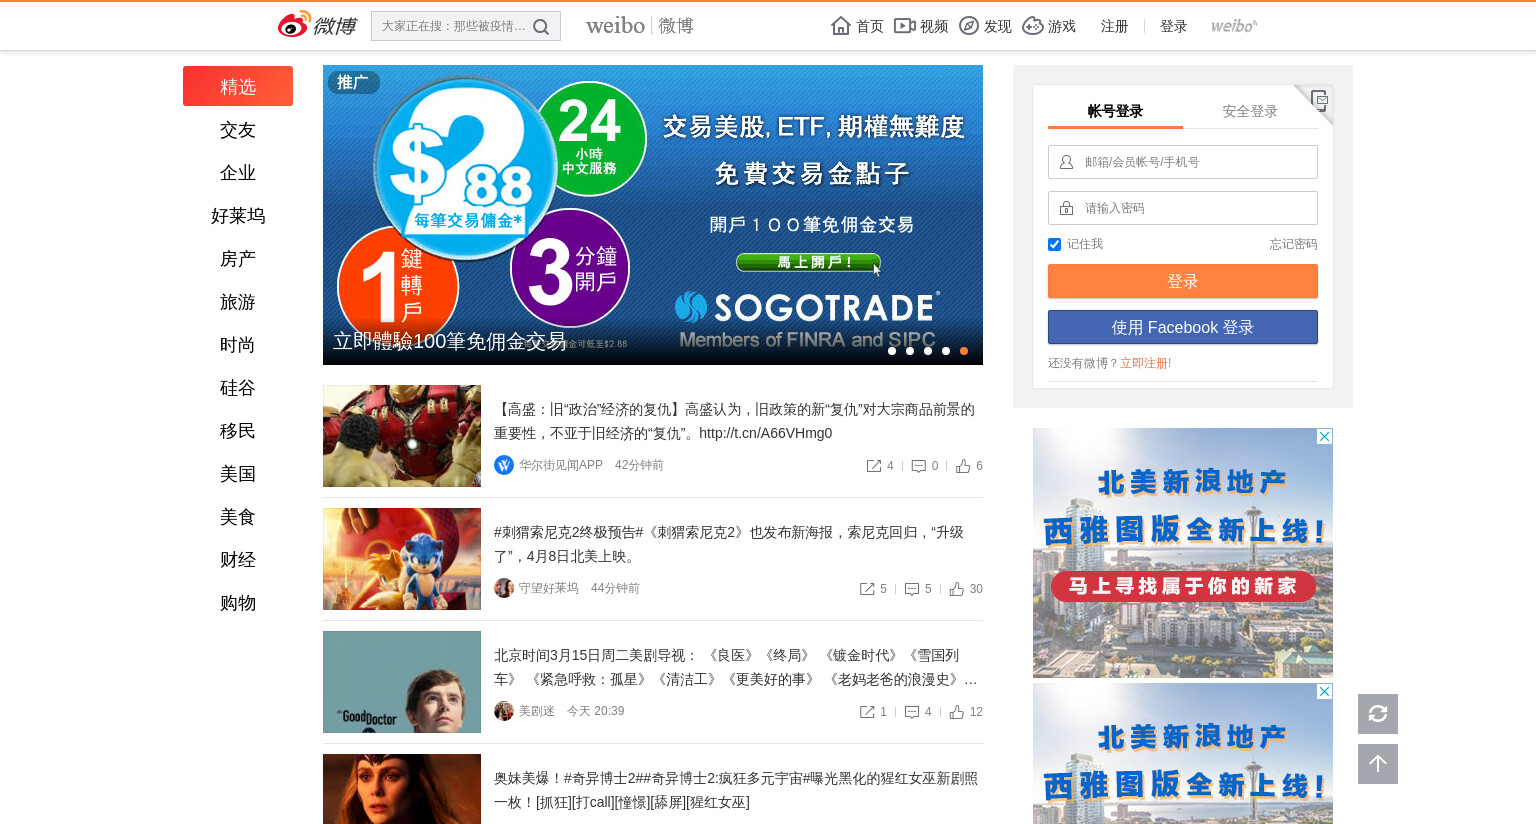Click the back-to-top arrow button
This screenshot has width=1536, height=824.
pyautogui.click(x=1378, y=764)
